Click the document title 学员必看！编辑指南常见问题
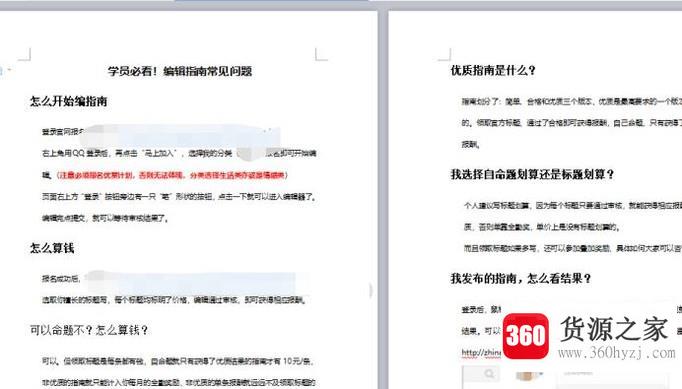The height and width of the screenshot is (389, 682). [x=180, y=71]
